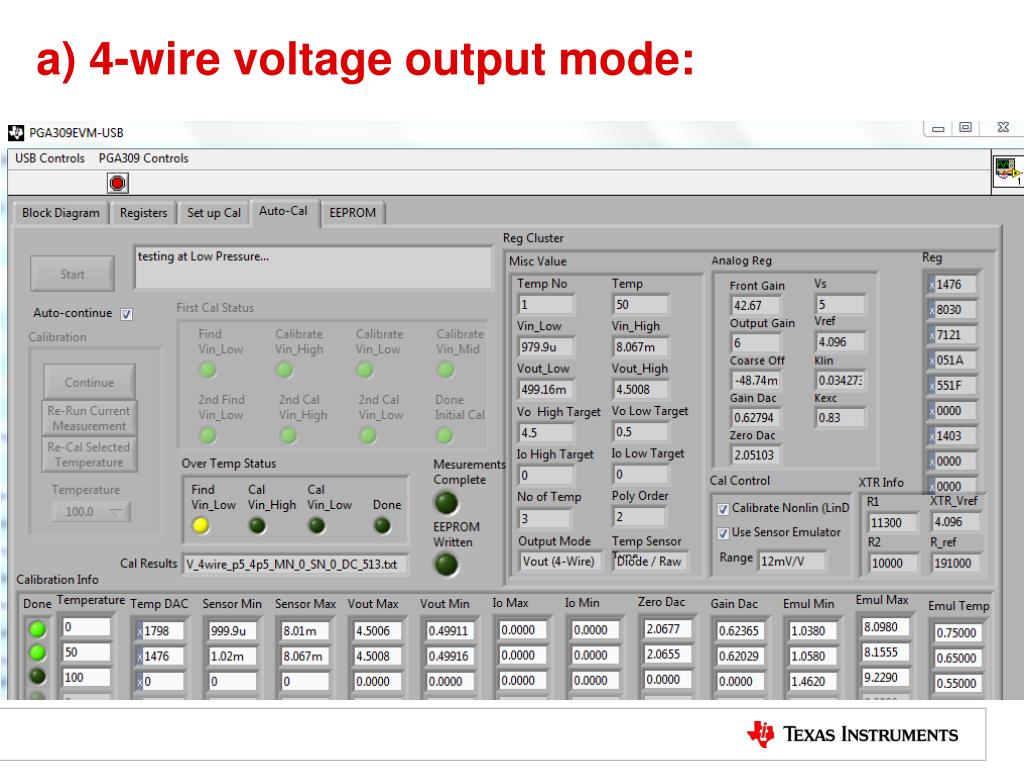Screen dimensions: 1024x768
Task: Click the No of Temp field showing 3
Action: point(545,519)
